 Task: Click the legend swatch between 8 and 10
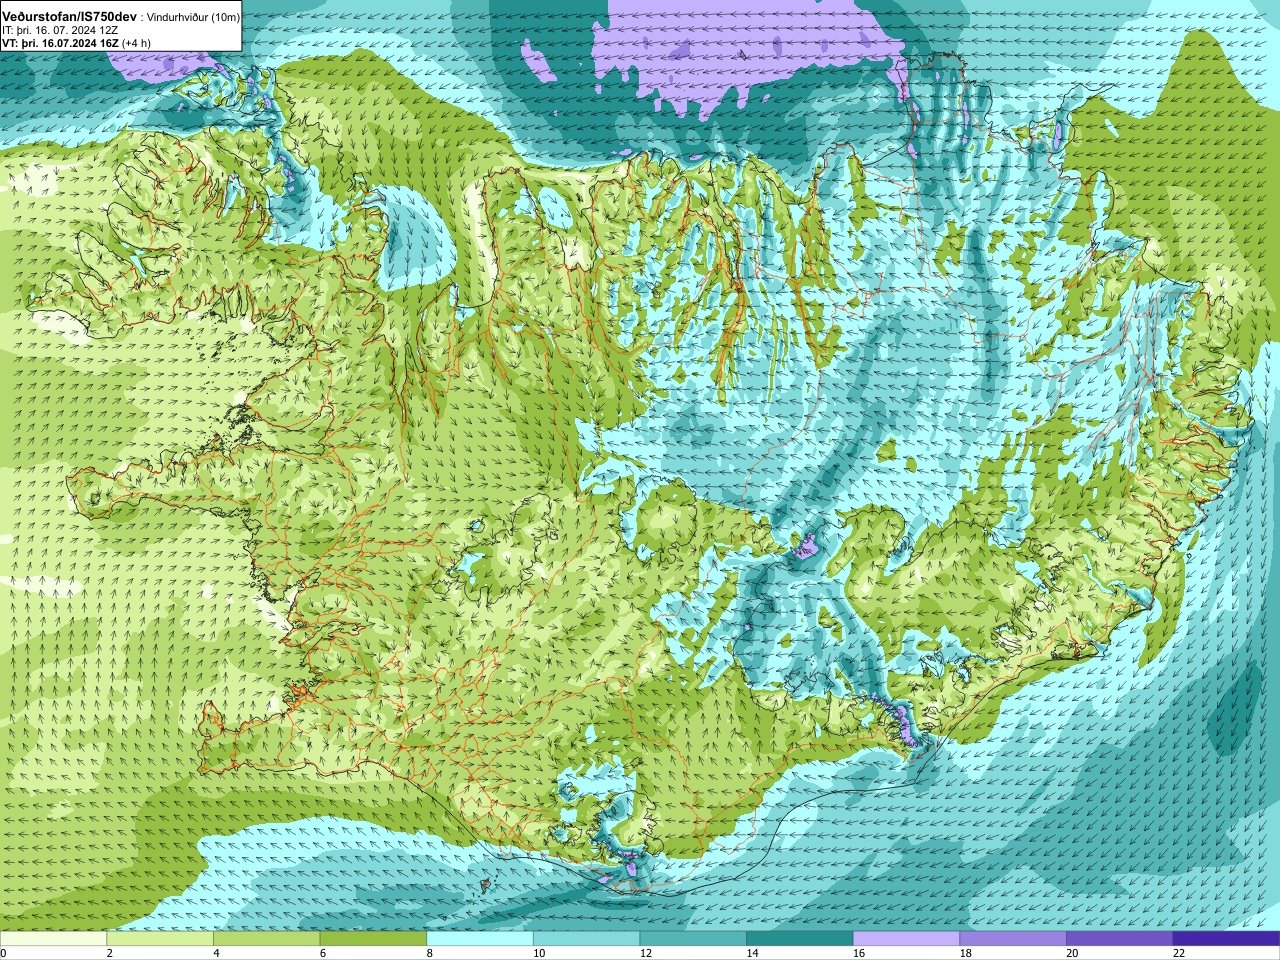(x=480, y=939)
